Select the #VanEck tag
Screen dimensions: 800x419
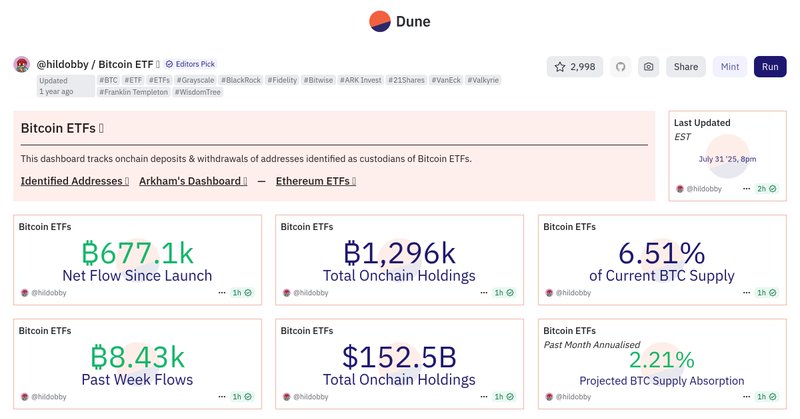(x=446, y=80)
